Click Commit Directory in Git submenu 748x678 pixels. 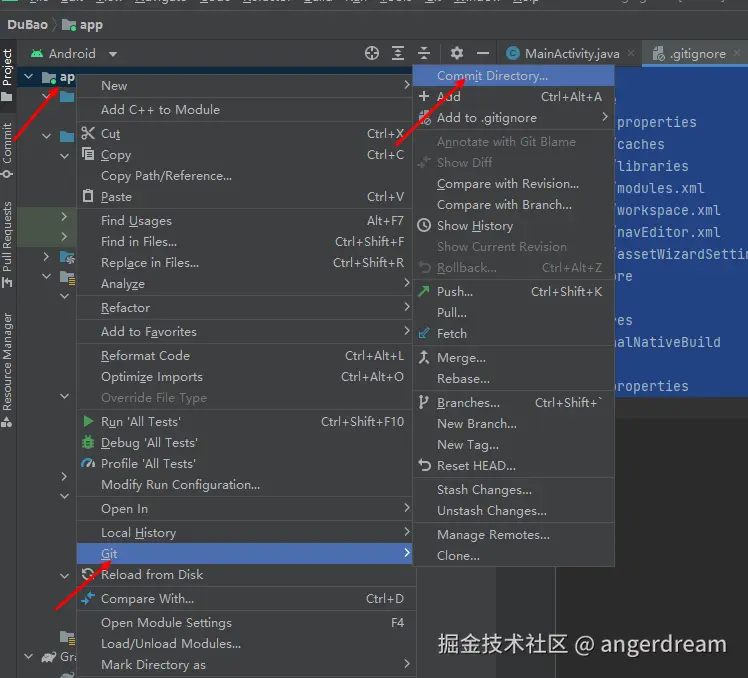[513, 76]
